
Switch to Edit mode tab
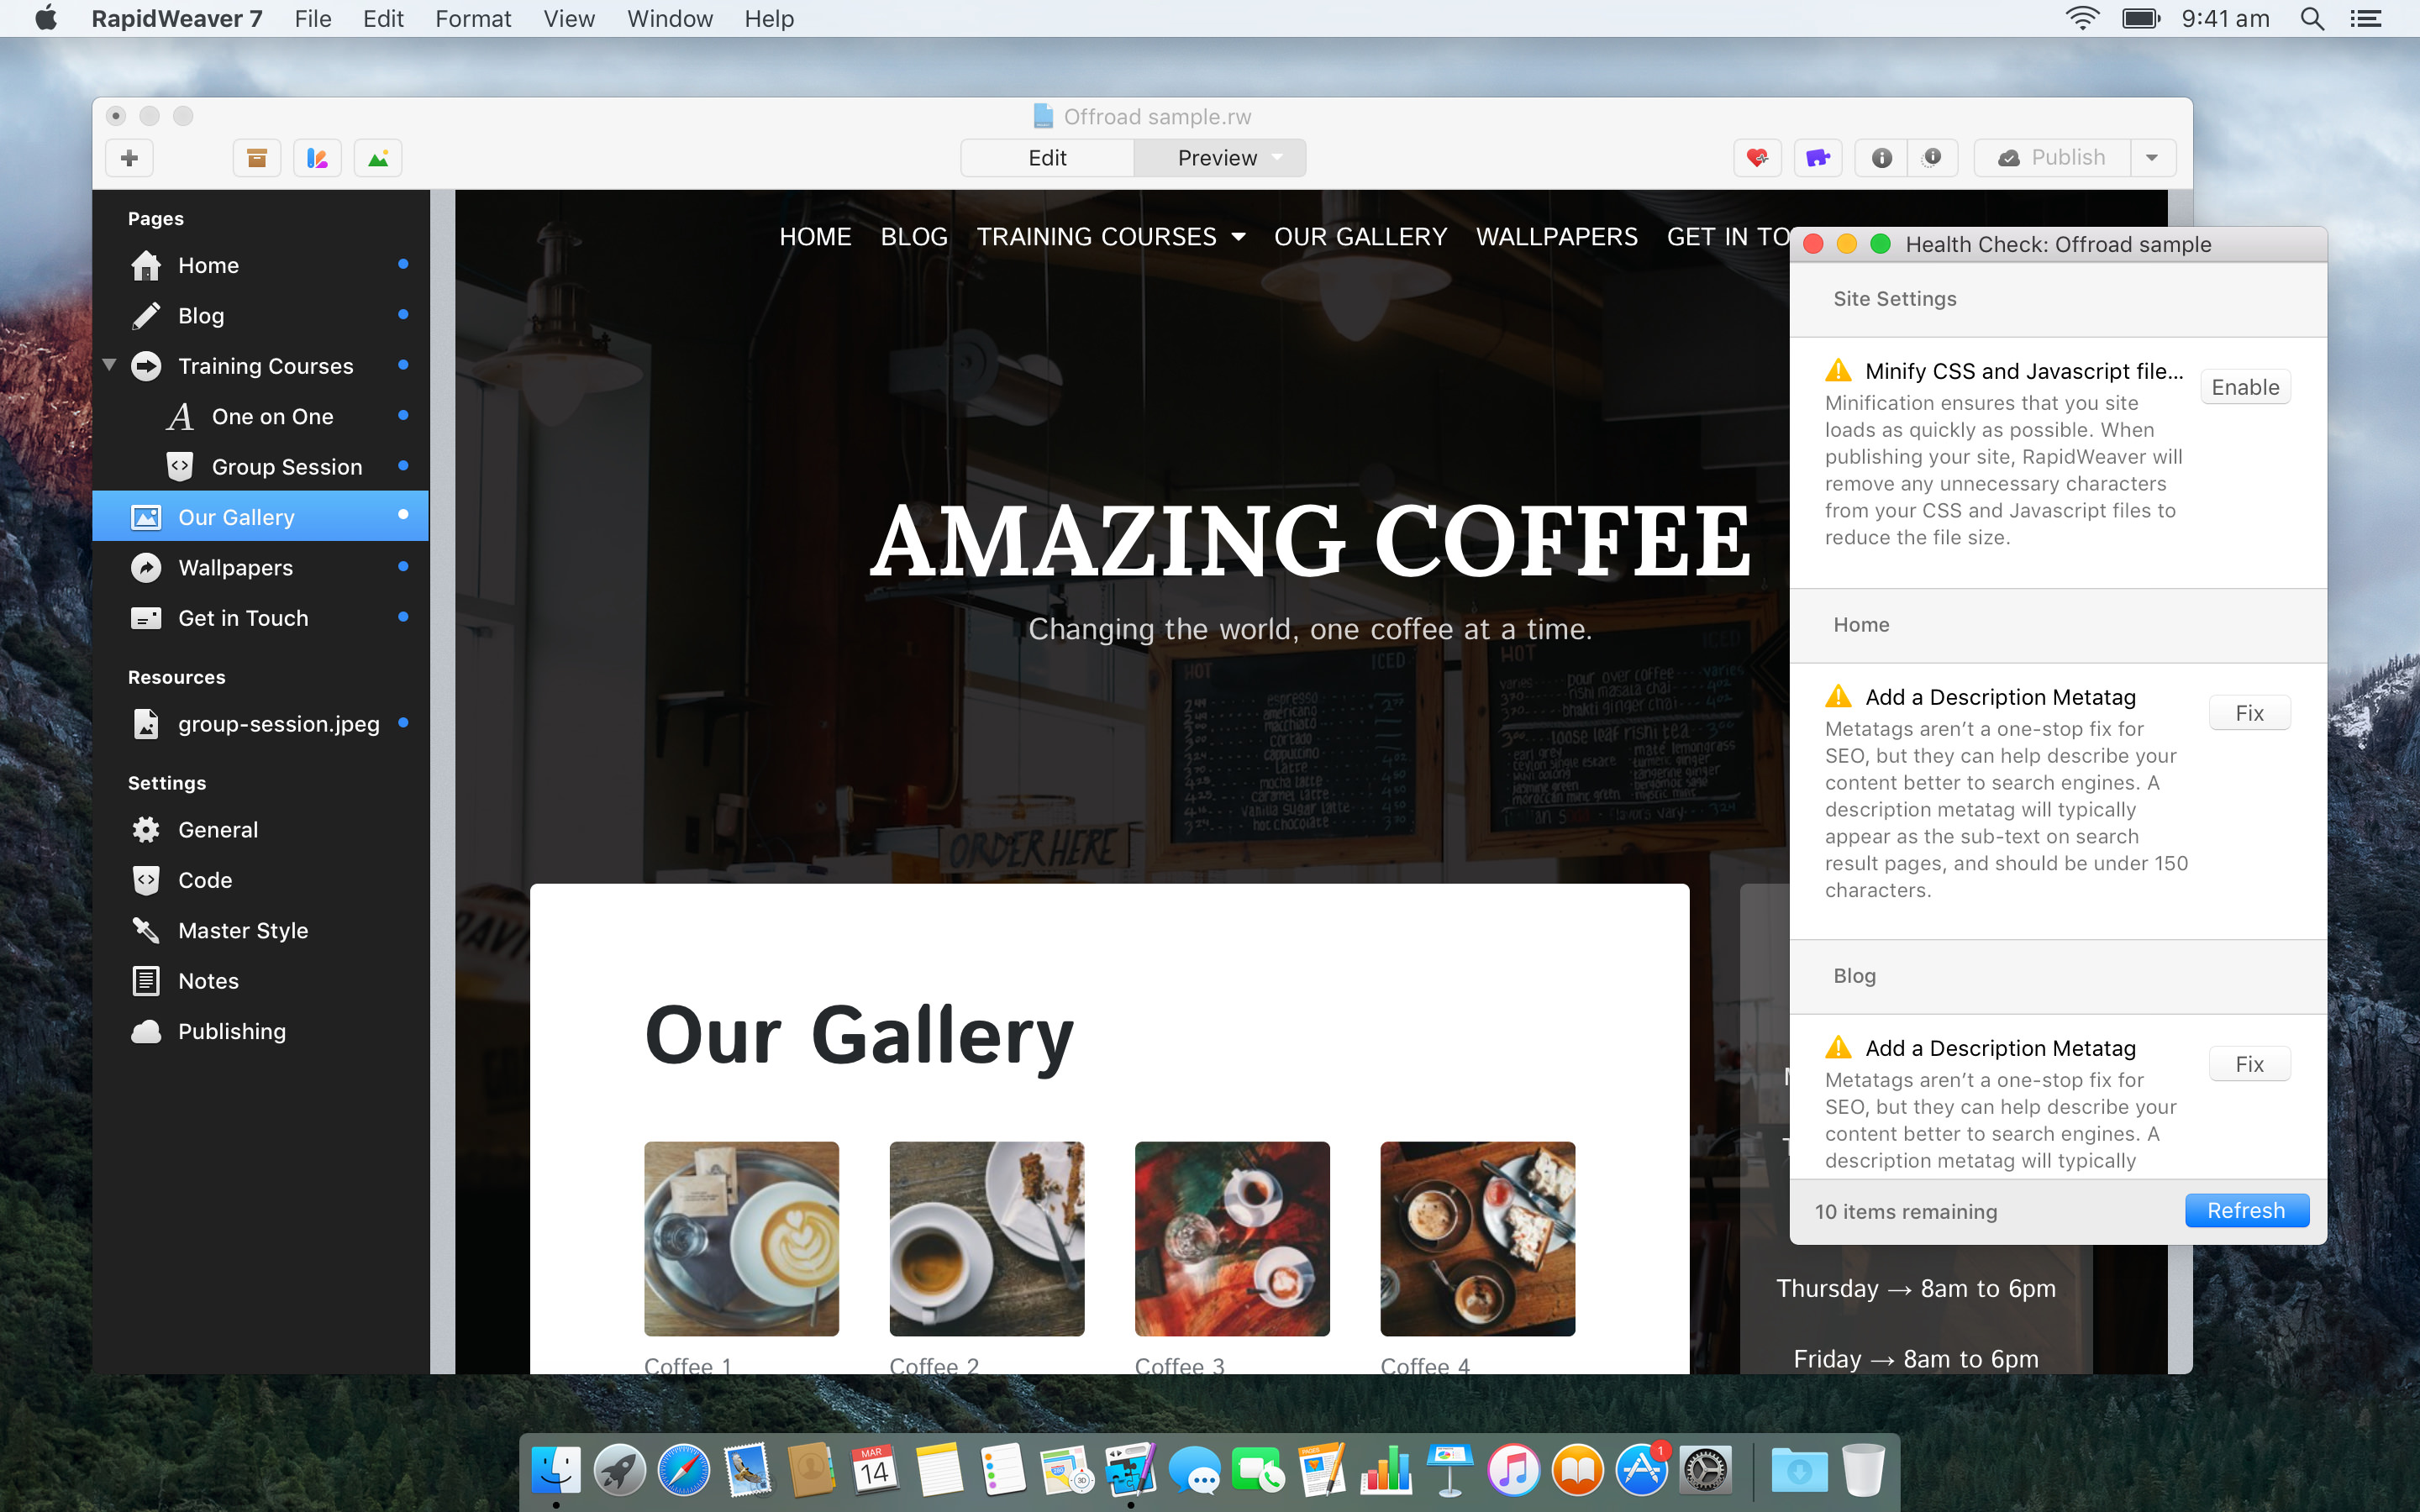click(1047, 158)
